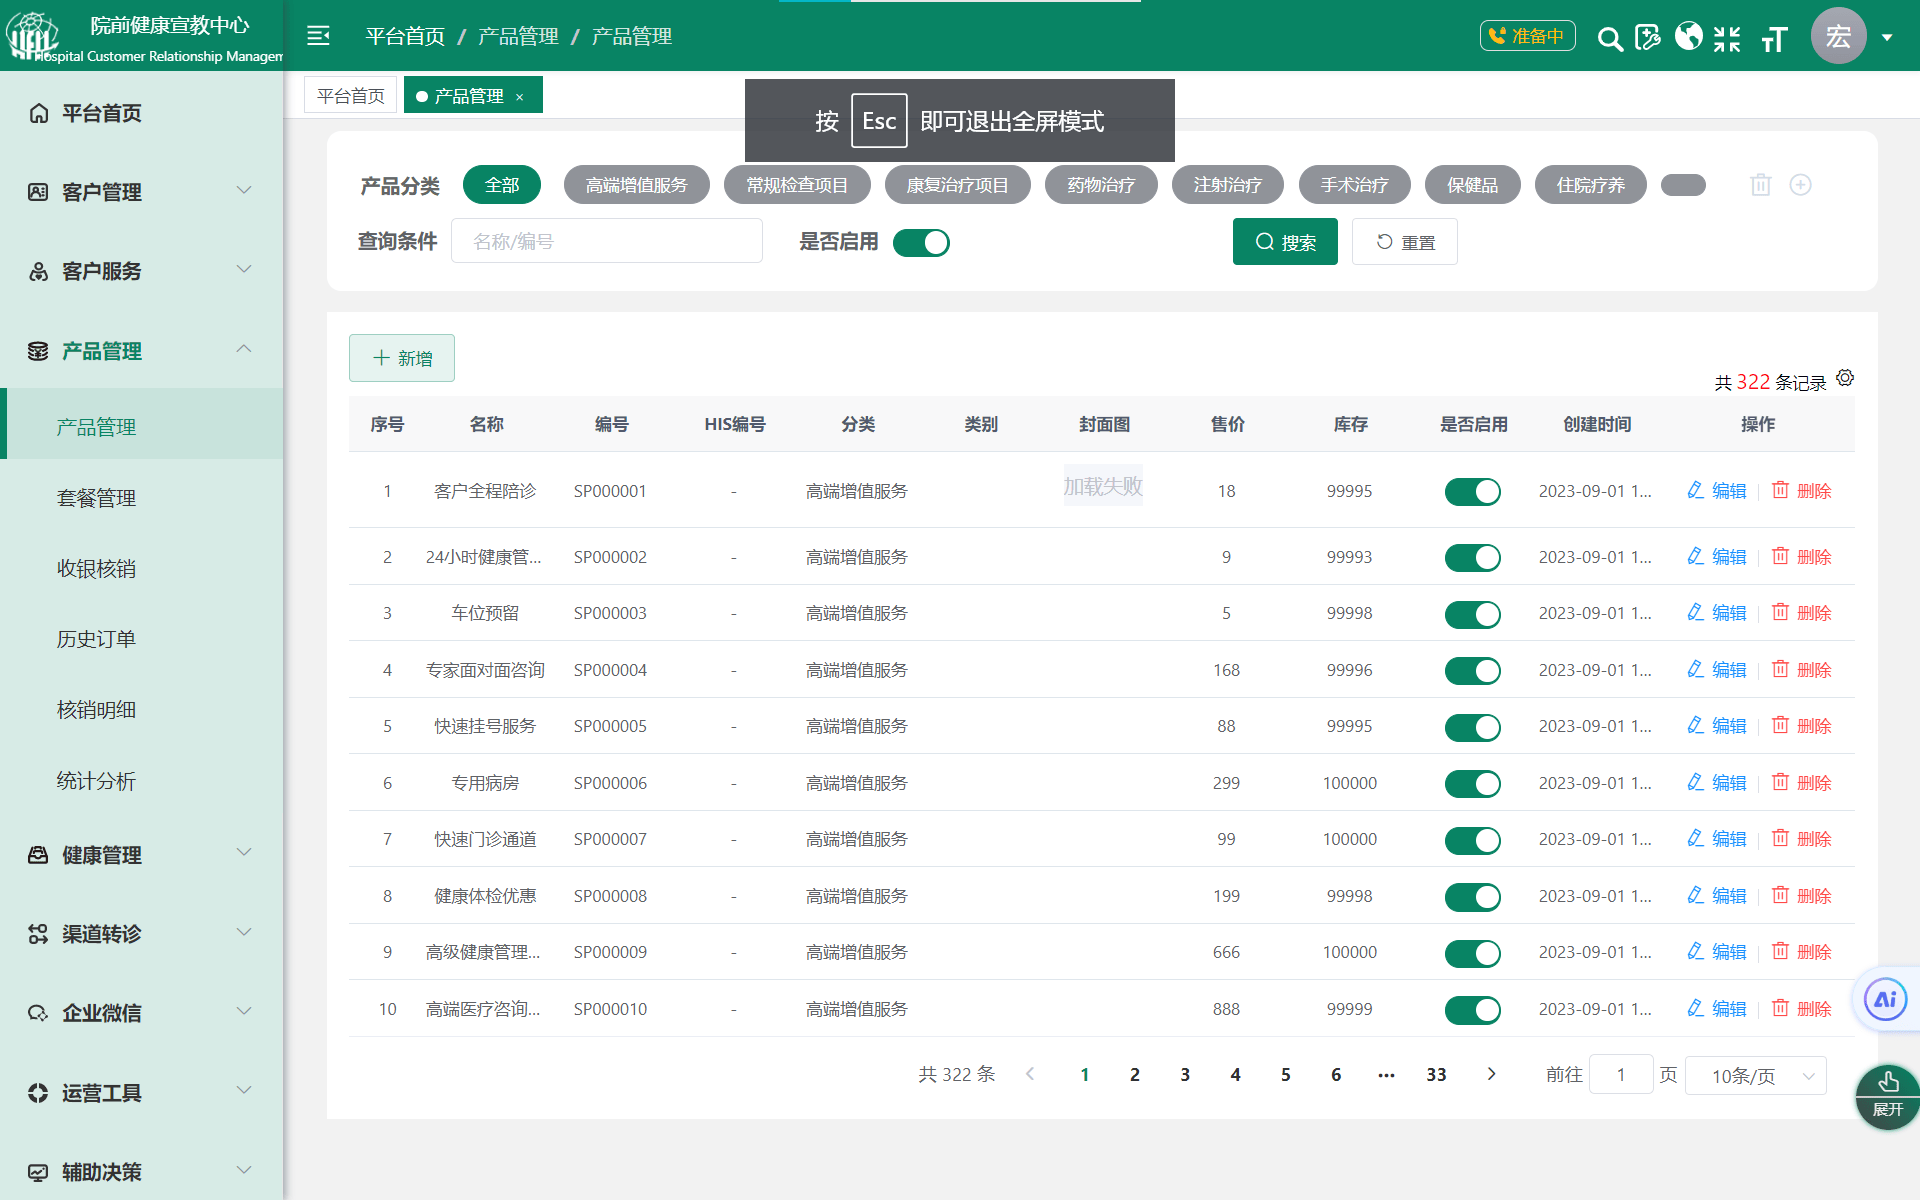Click the 新增 add product button
This screenshot has width=1920, height=1200.
(401, 358)
